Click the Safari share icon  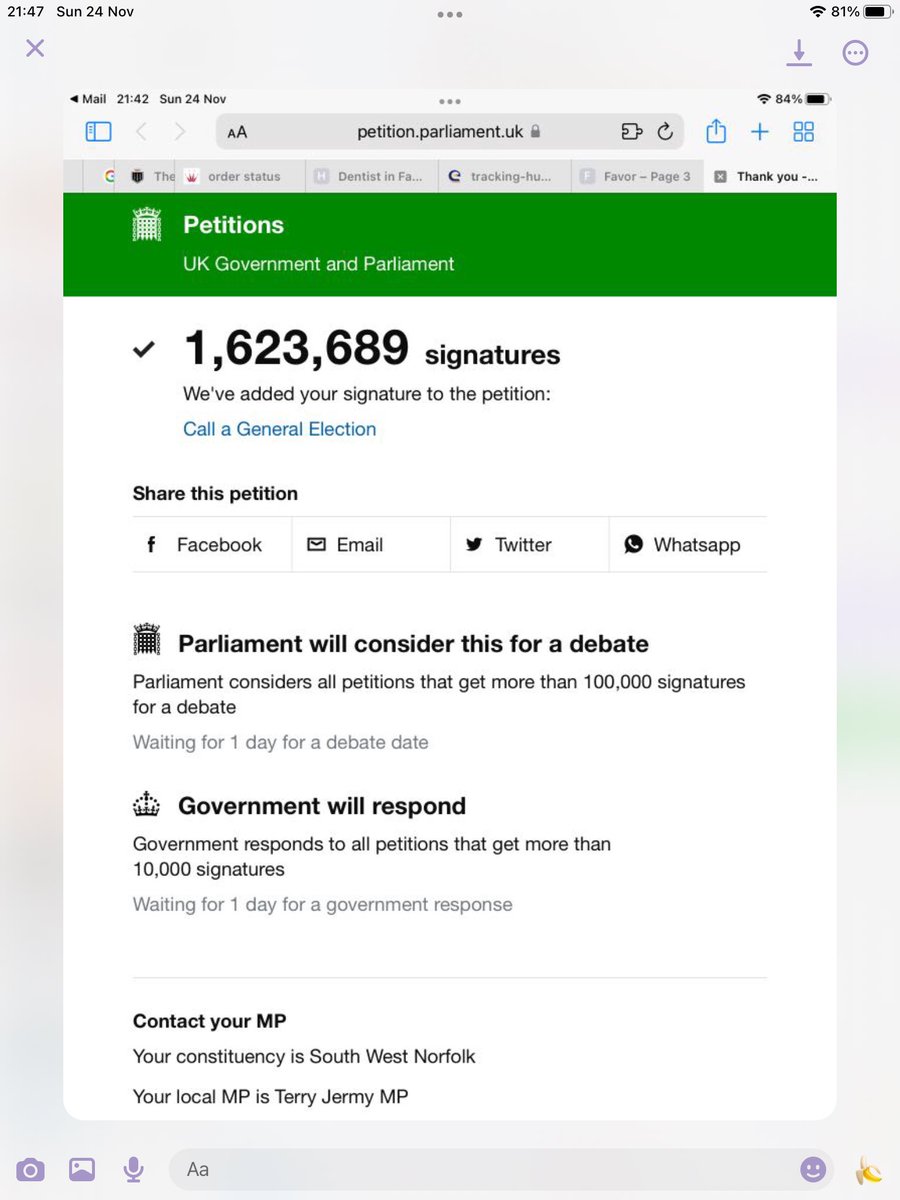pos(715,131)
